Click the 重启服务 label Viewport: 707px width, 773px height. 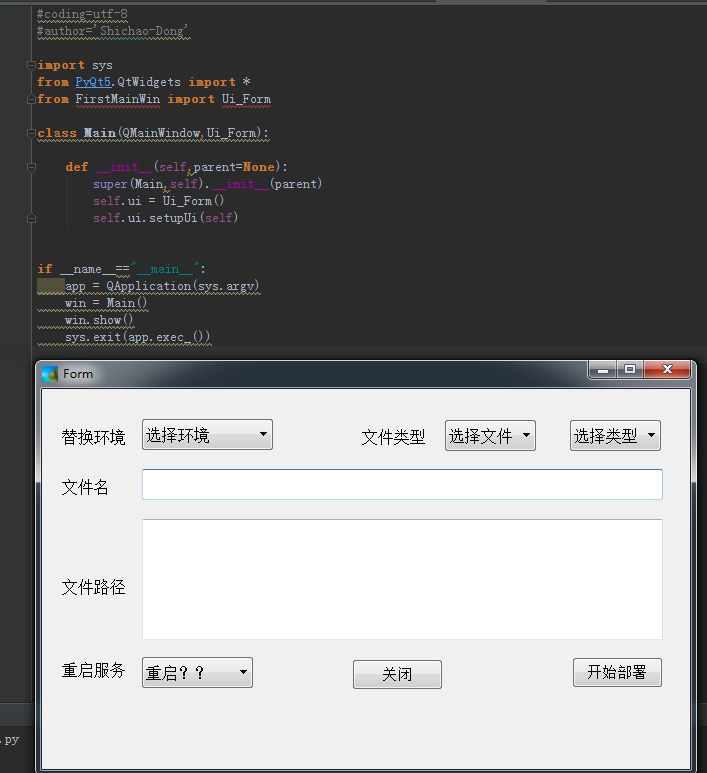pos(94,670)
